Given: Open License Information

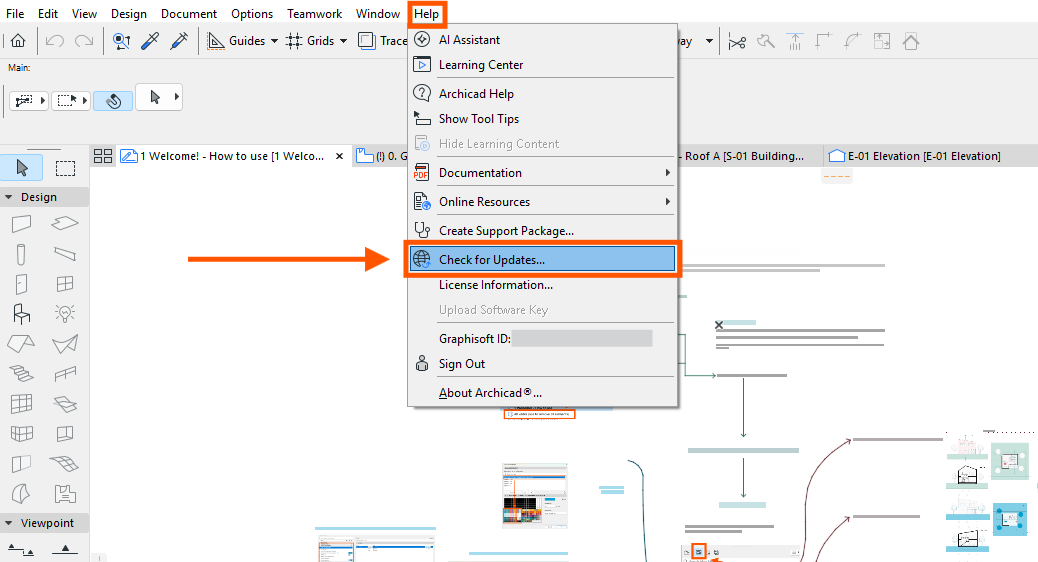Looking at the screenshot, I should pyautogui.click(x=542, y=285).
